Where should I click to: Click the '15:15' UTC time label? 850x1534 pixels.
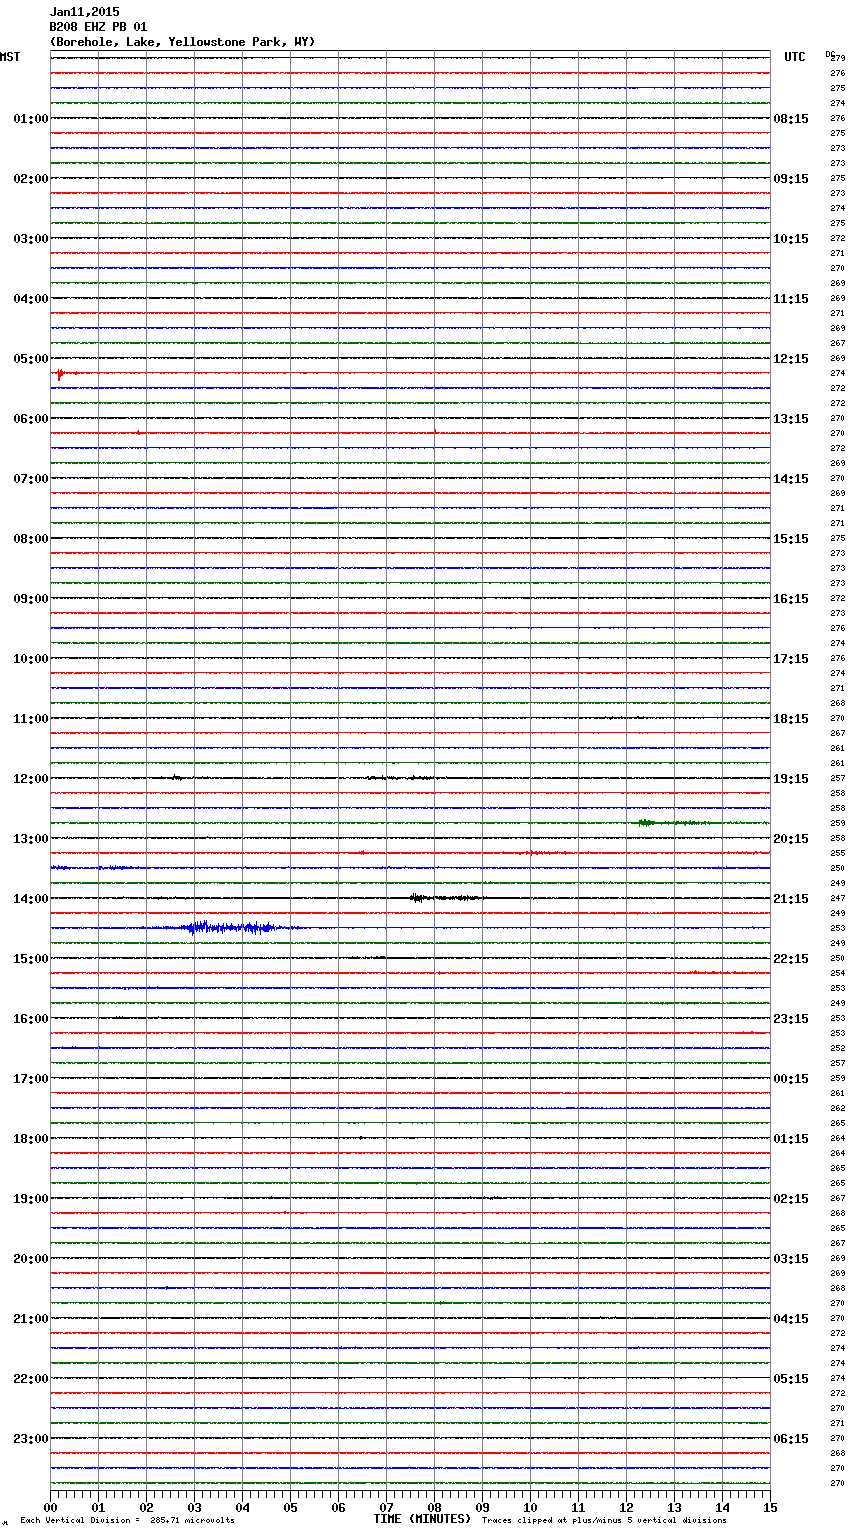(791, 539)
